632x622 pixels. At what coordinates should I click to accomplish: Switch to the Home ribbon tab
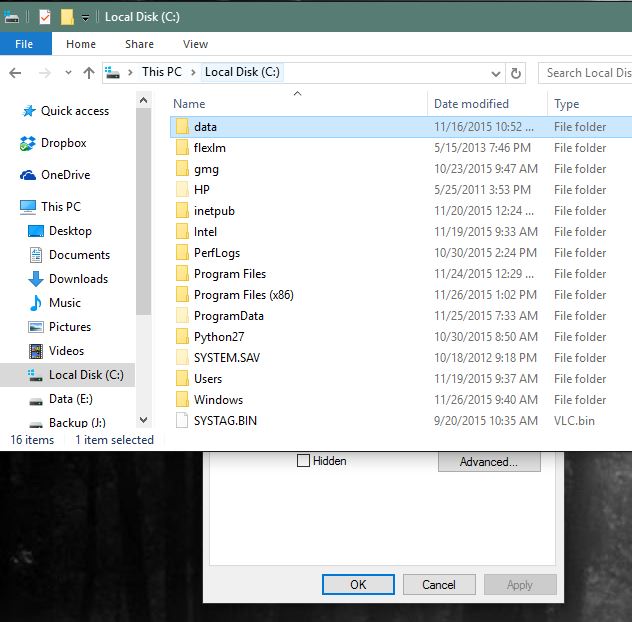[81, 44]
